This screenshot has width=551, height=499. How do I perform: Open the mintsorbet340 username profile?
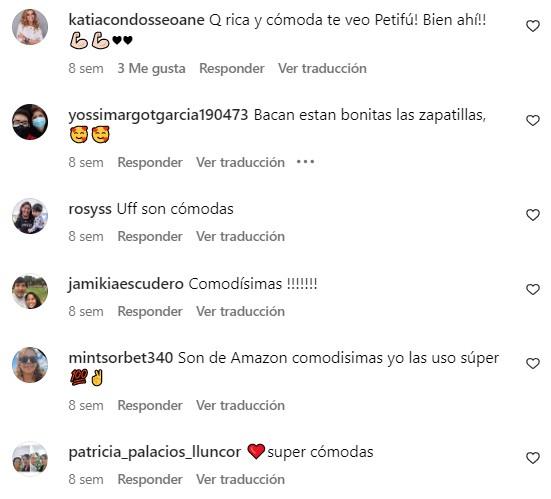(x=121, y=358)
